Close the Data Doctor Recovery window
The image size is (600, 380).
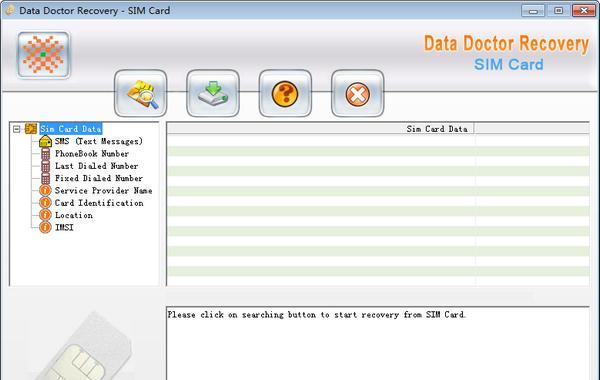(x=584, y=10)
